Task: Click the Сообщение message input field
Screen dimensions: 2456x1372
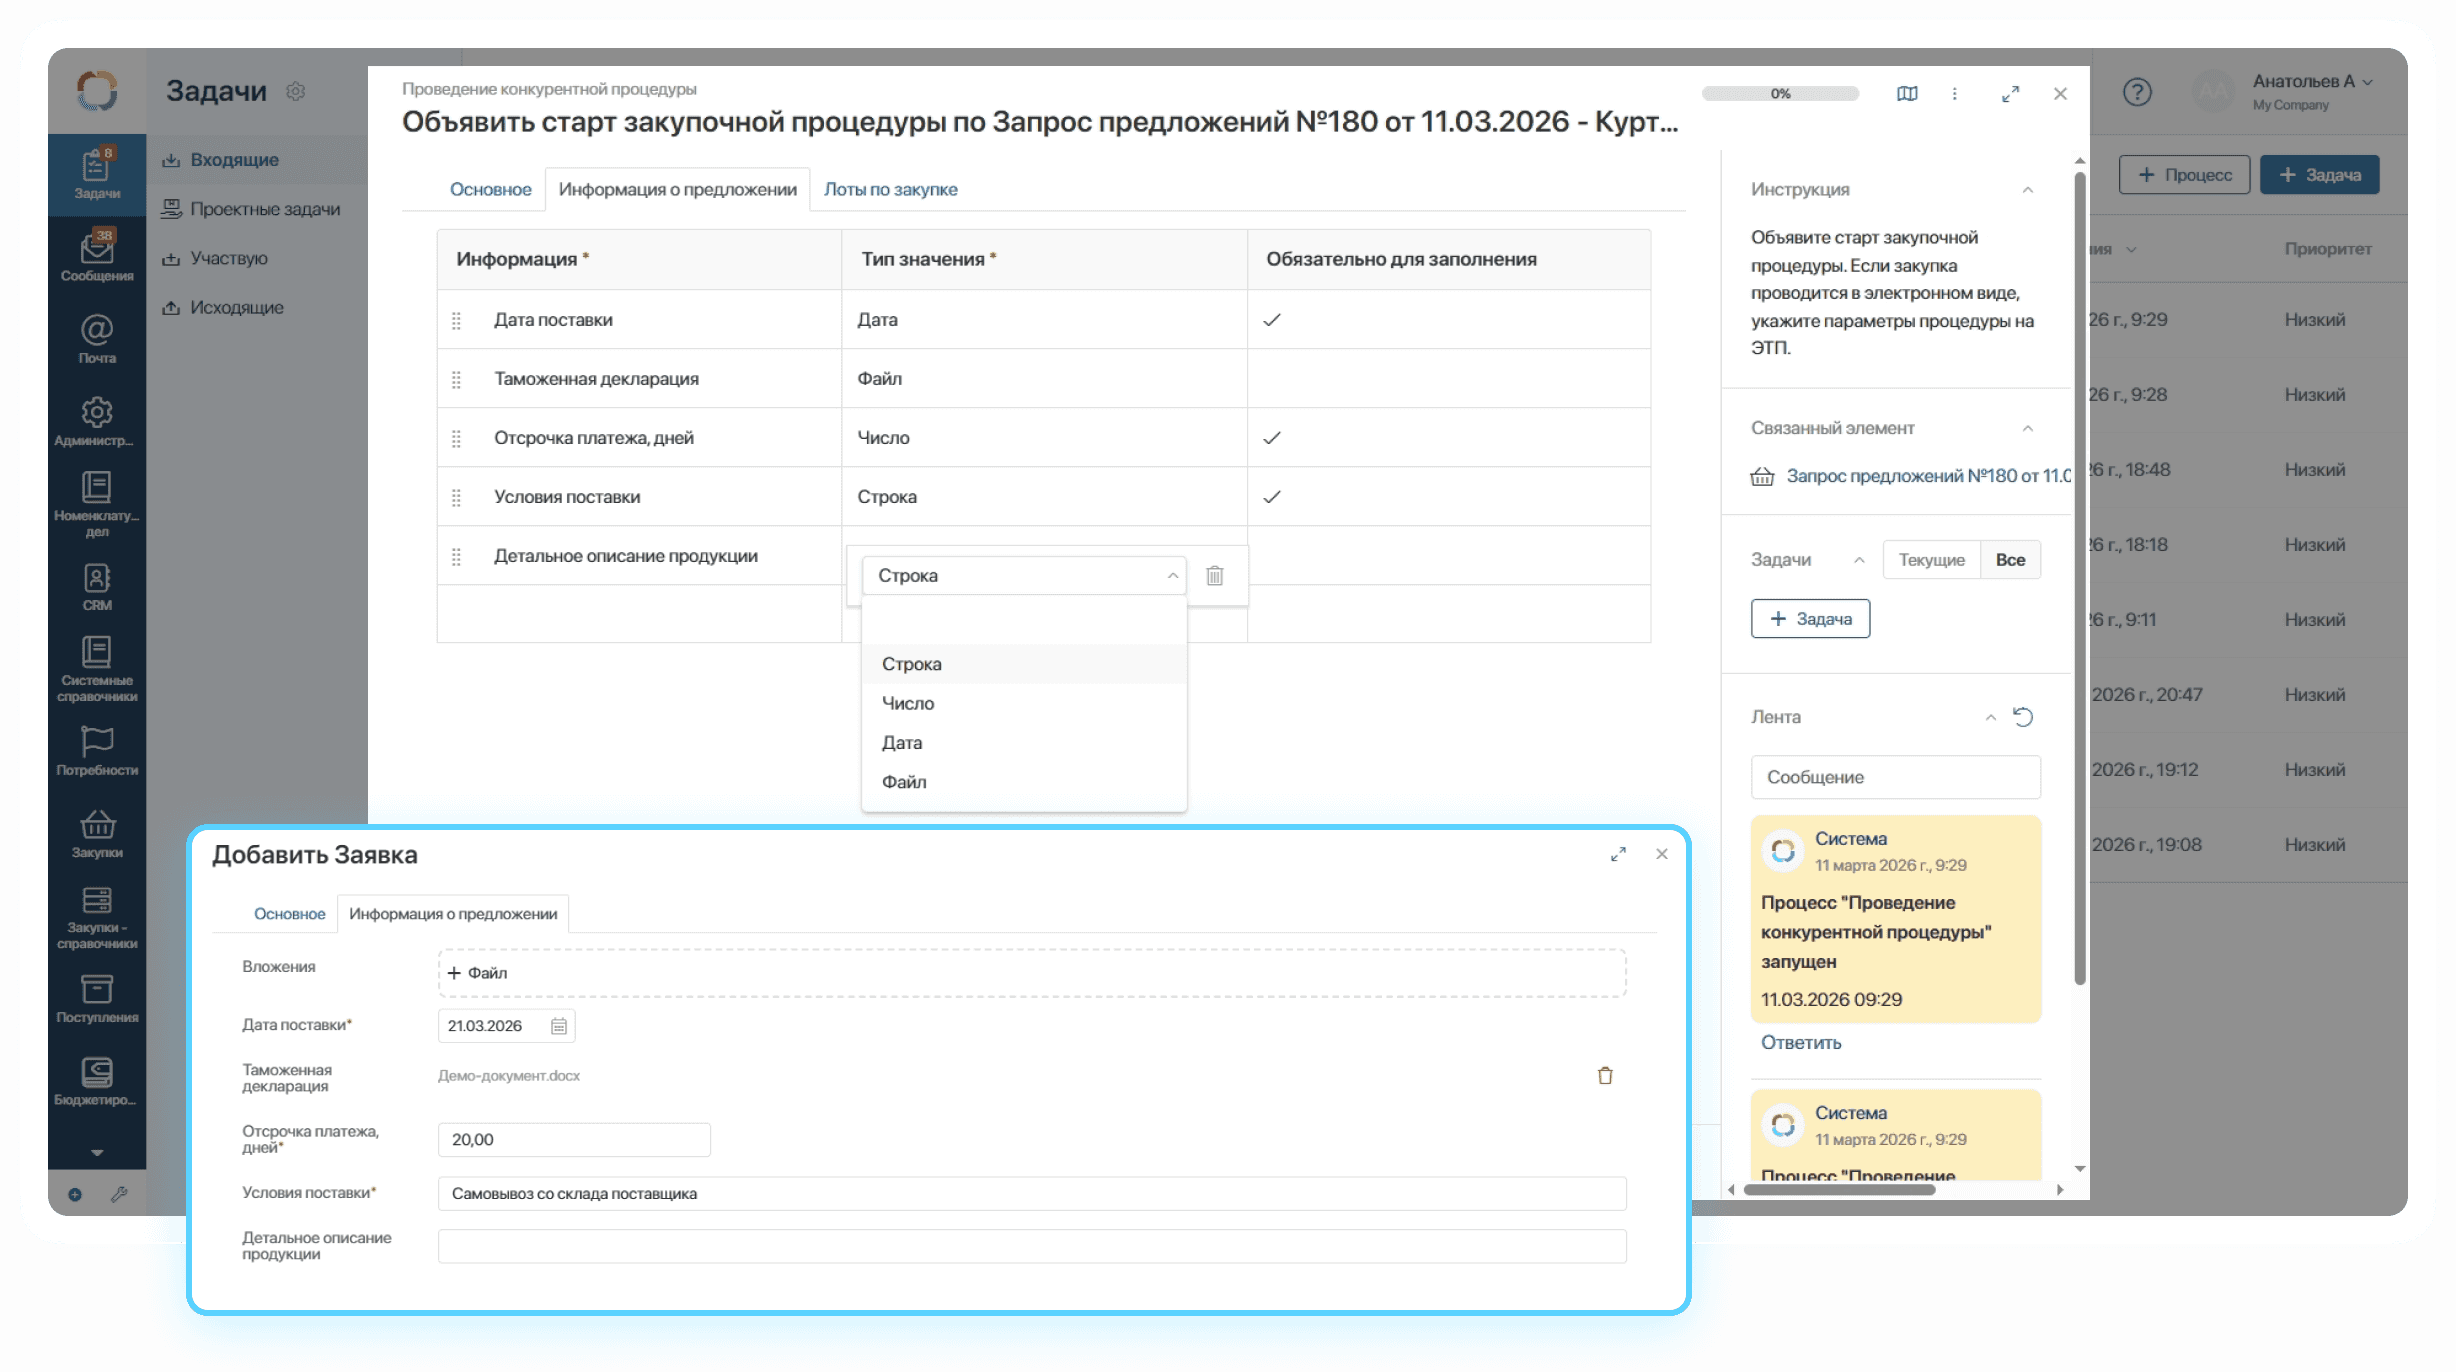Action: [x=1895, y=776]
